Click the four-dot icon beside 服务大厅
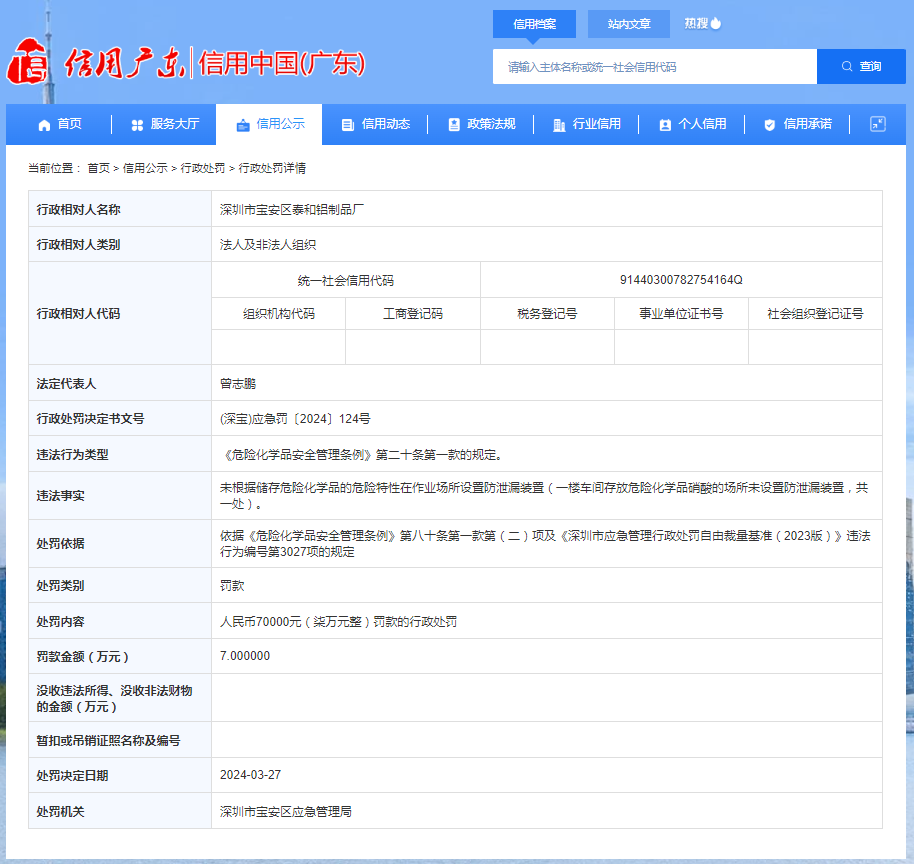 coord(137,125)
